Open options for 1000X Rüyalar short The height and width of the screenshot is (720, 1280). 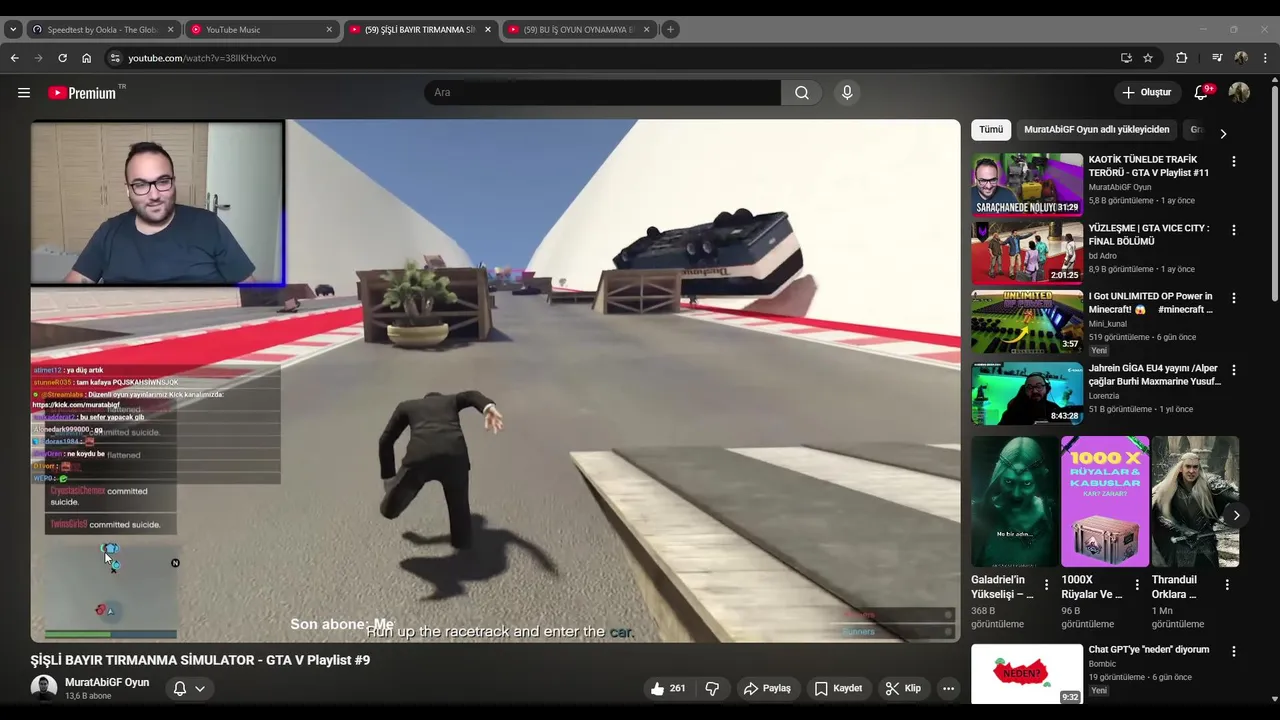1137,585
